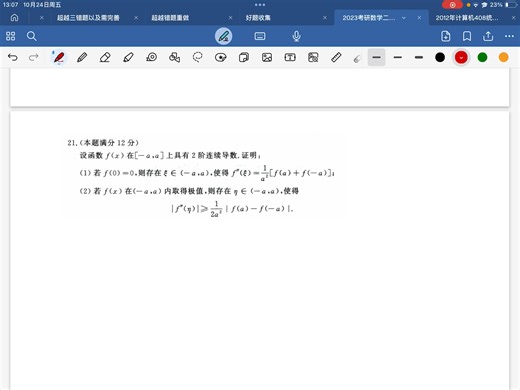Switch to the 超越错题重做 tab

point(170,18)
